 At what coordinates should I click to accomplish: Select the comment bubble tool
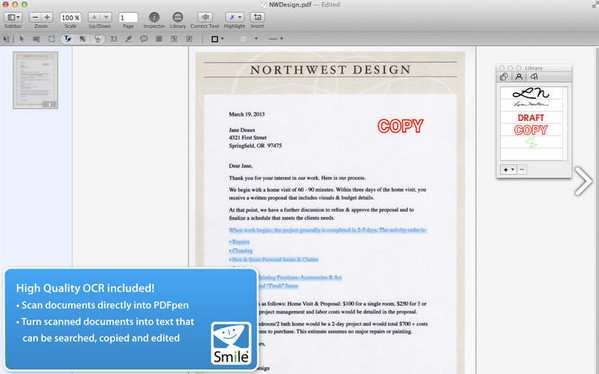pos(144,39)
